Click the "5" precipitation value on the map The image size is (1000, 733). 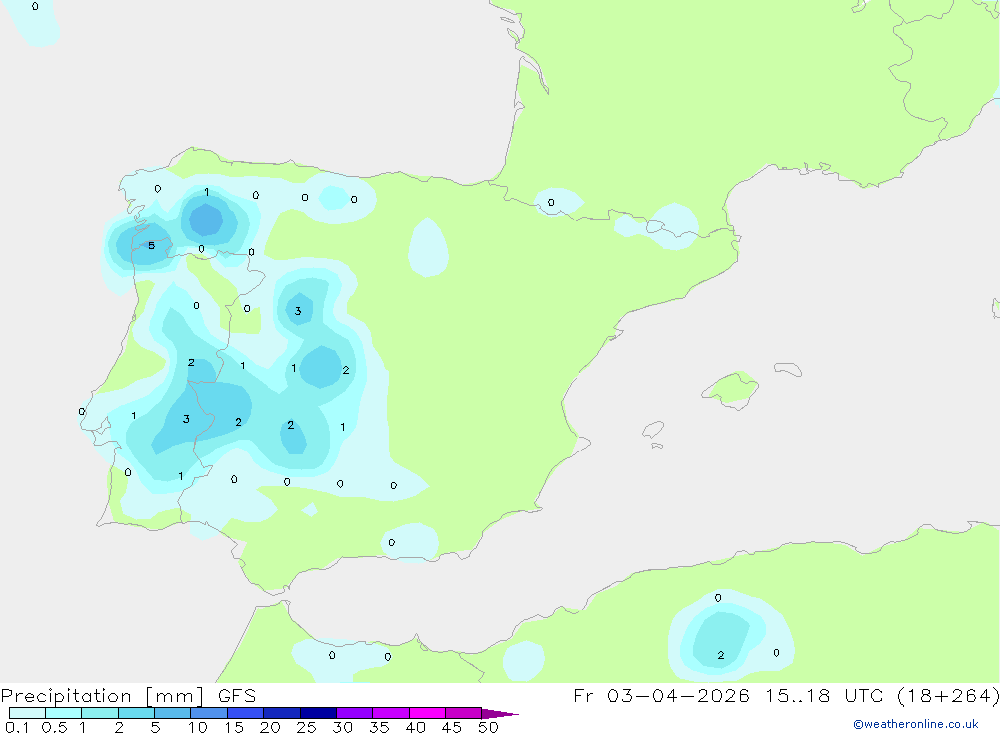151,246
